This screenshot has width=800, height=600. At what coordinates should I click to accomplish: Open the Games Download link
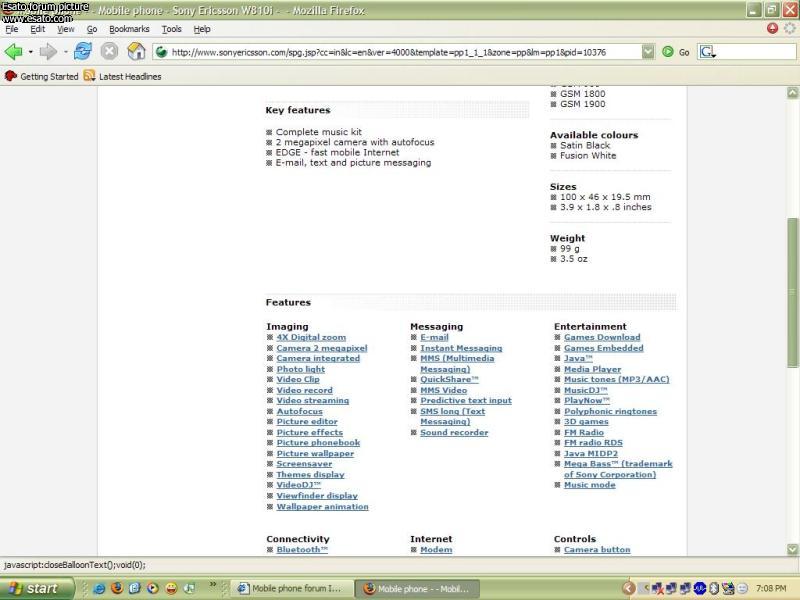point(602,337)
